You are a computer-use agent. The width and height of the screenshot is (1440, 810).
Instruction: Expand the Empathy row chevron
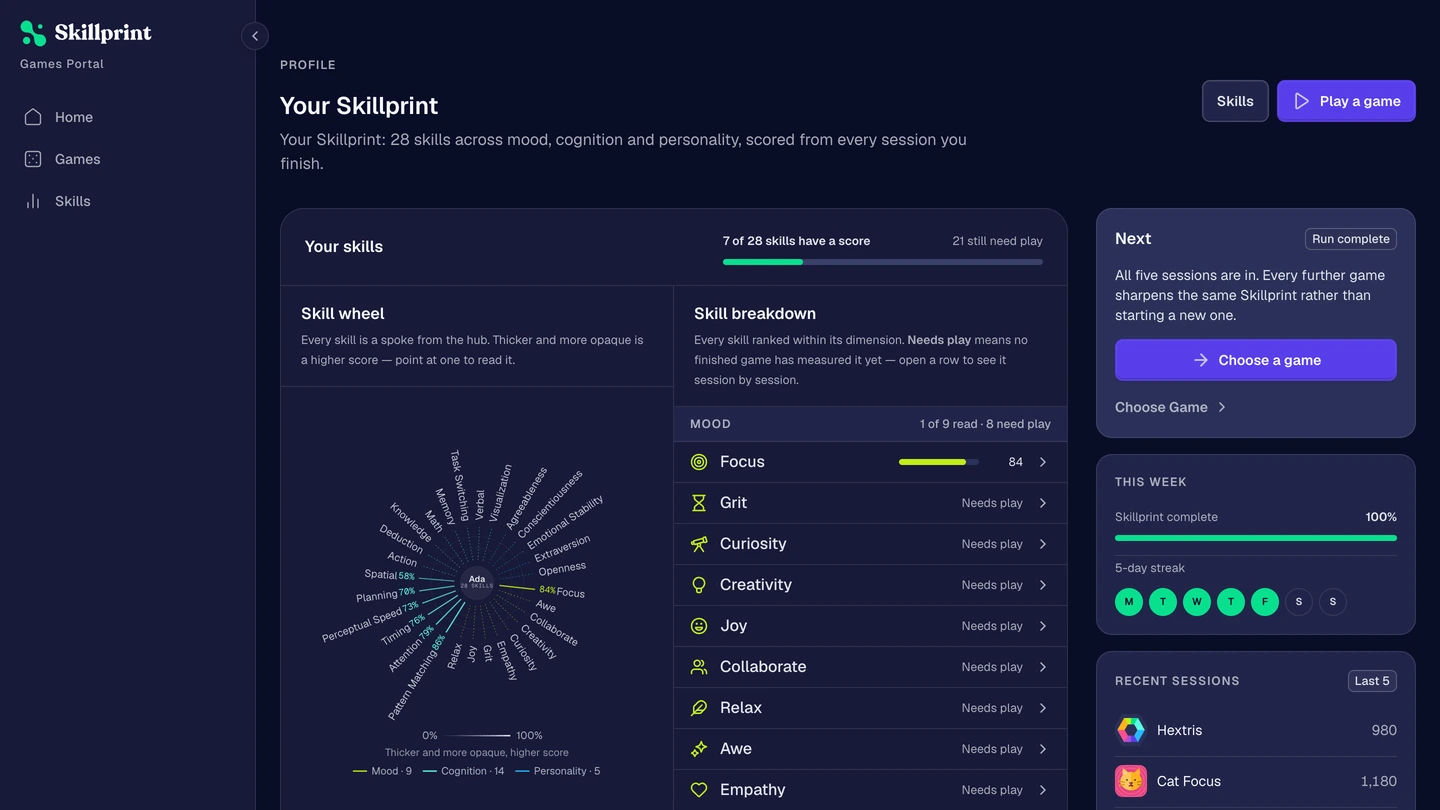[x=1043, y=790]
